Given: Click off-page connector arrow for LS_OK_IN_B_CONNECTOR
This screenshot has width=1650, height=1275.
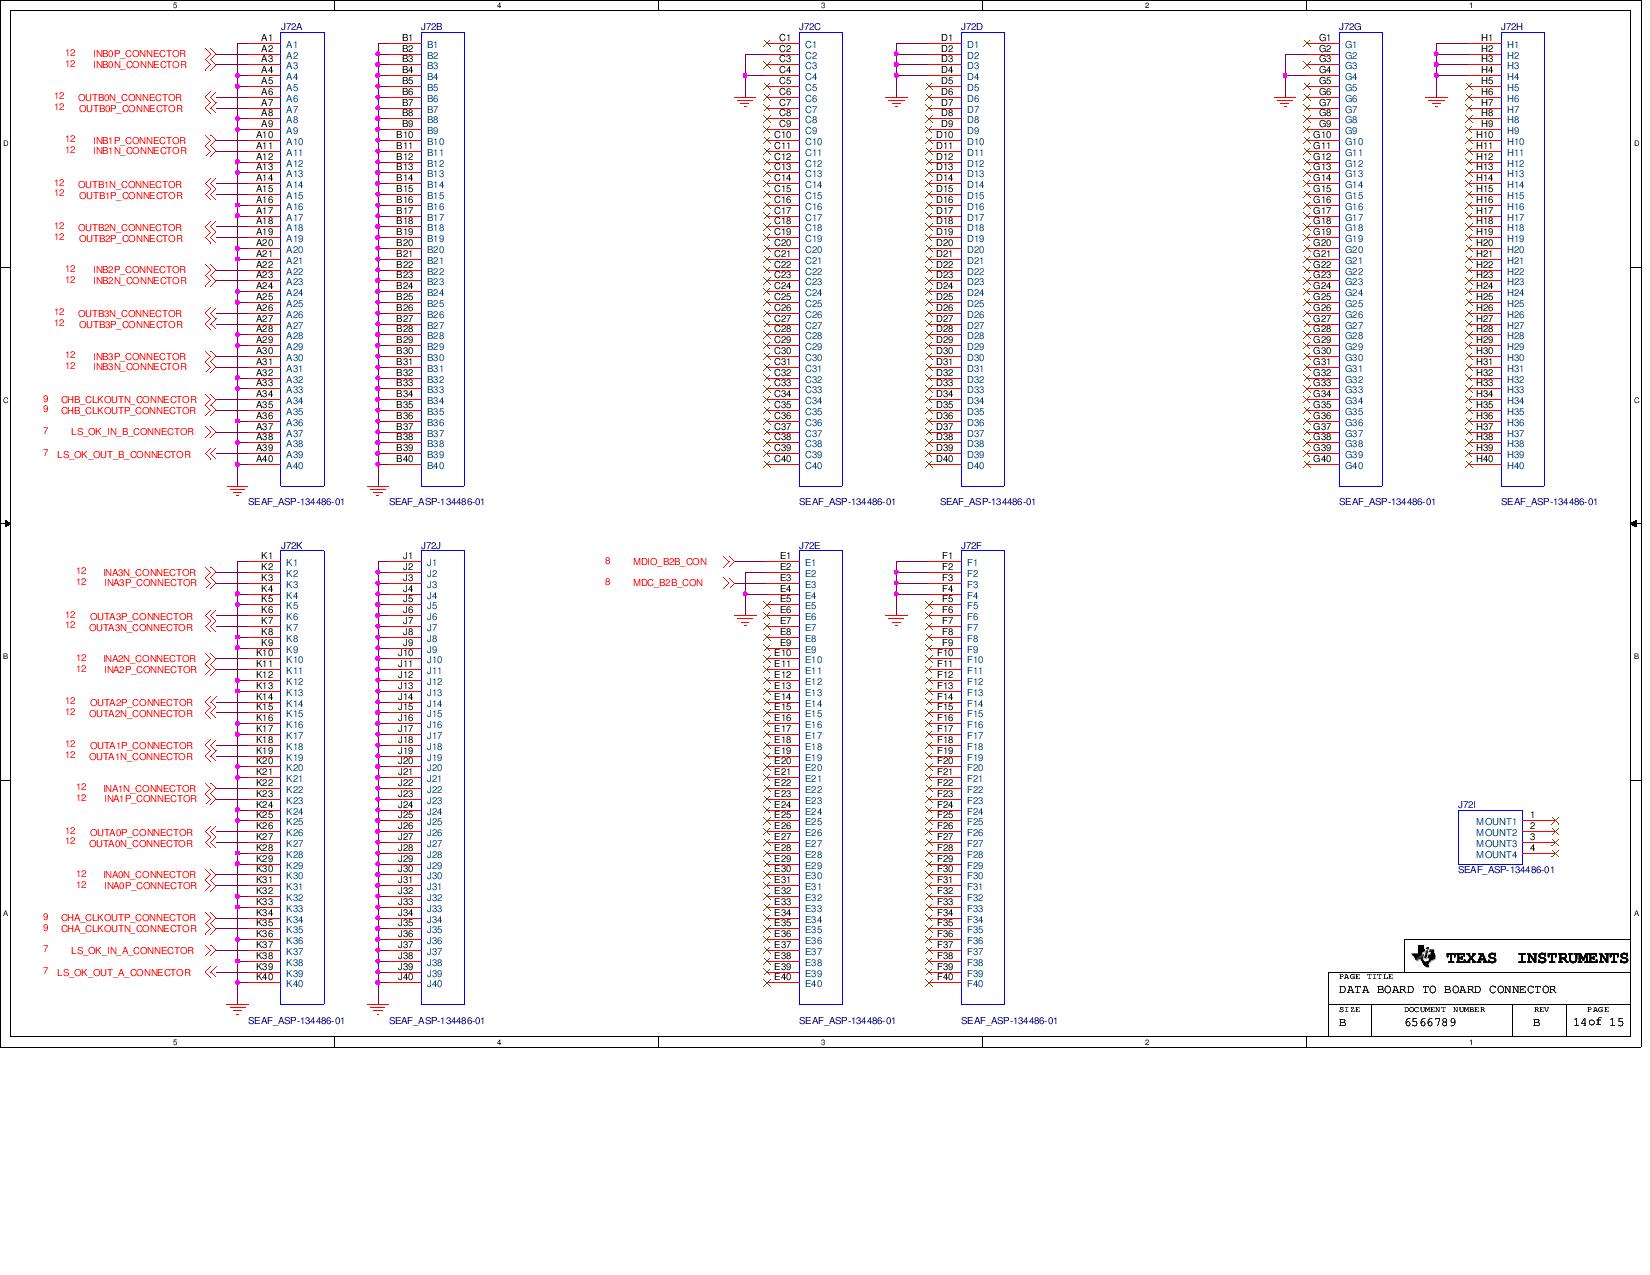Looking at the screenshot, I should coord(211,432).
